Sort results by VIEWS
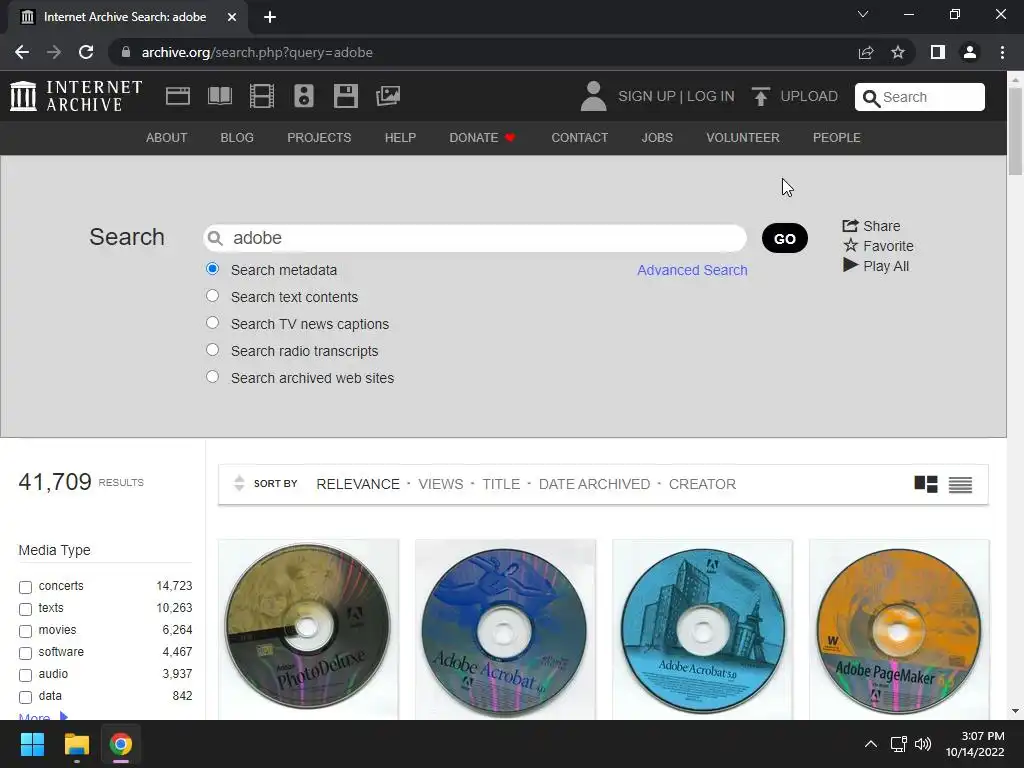Image resolution: width=1024 pixels, height=768 pixels. (x=441, y=484)
